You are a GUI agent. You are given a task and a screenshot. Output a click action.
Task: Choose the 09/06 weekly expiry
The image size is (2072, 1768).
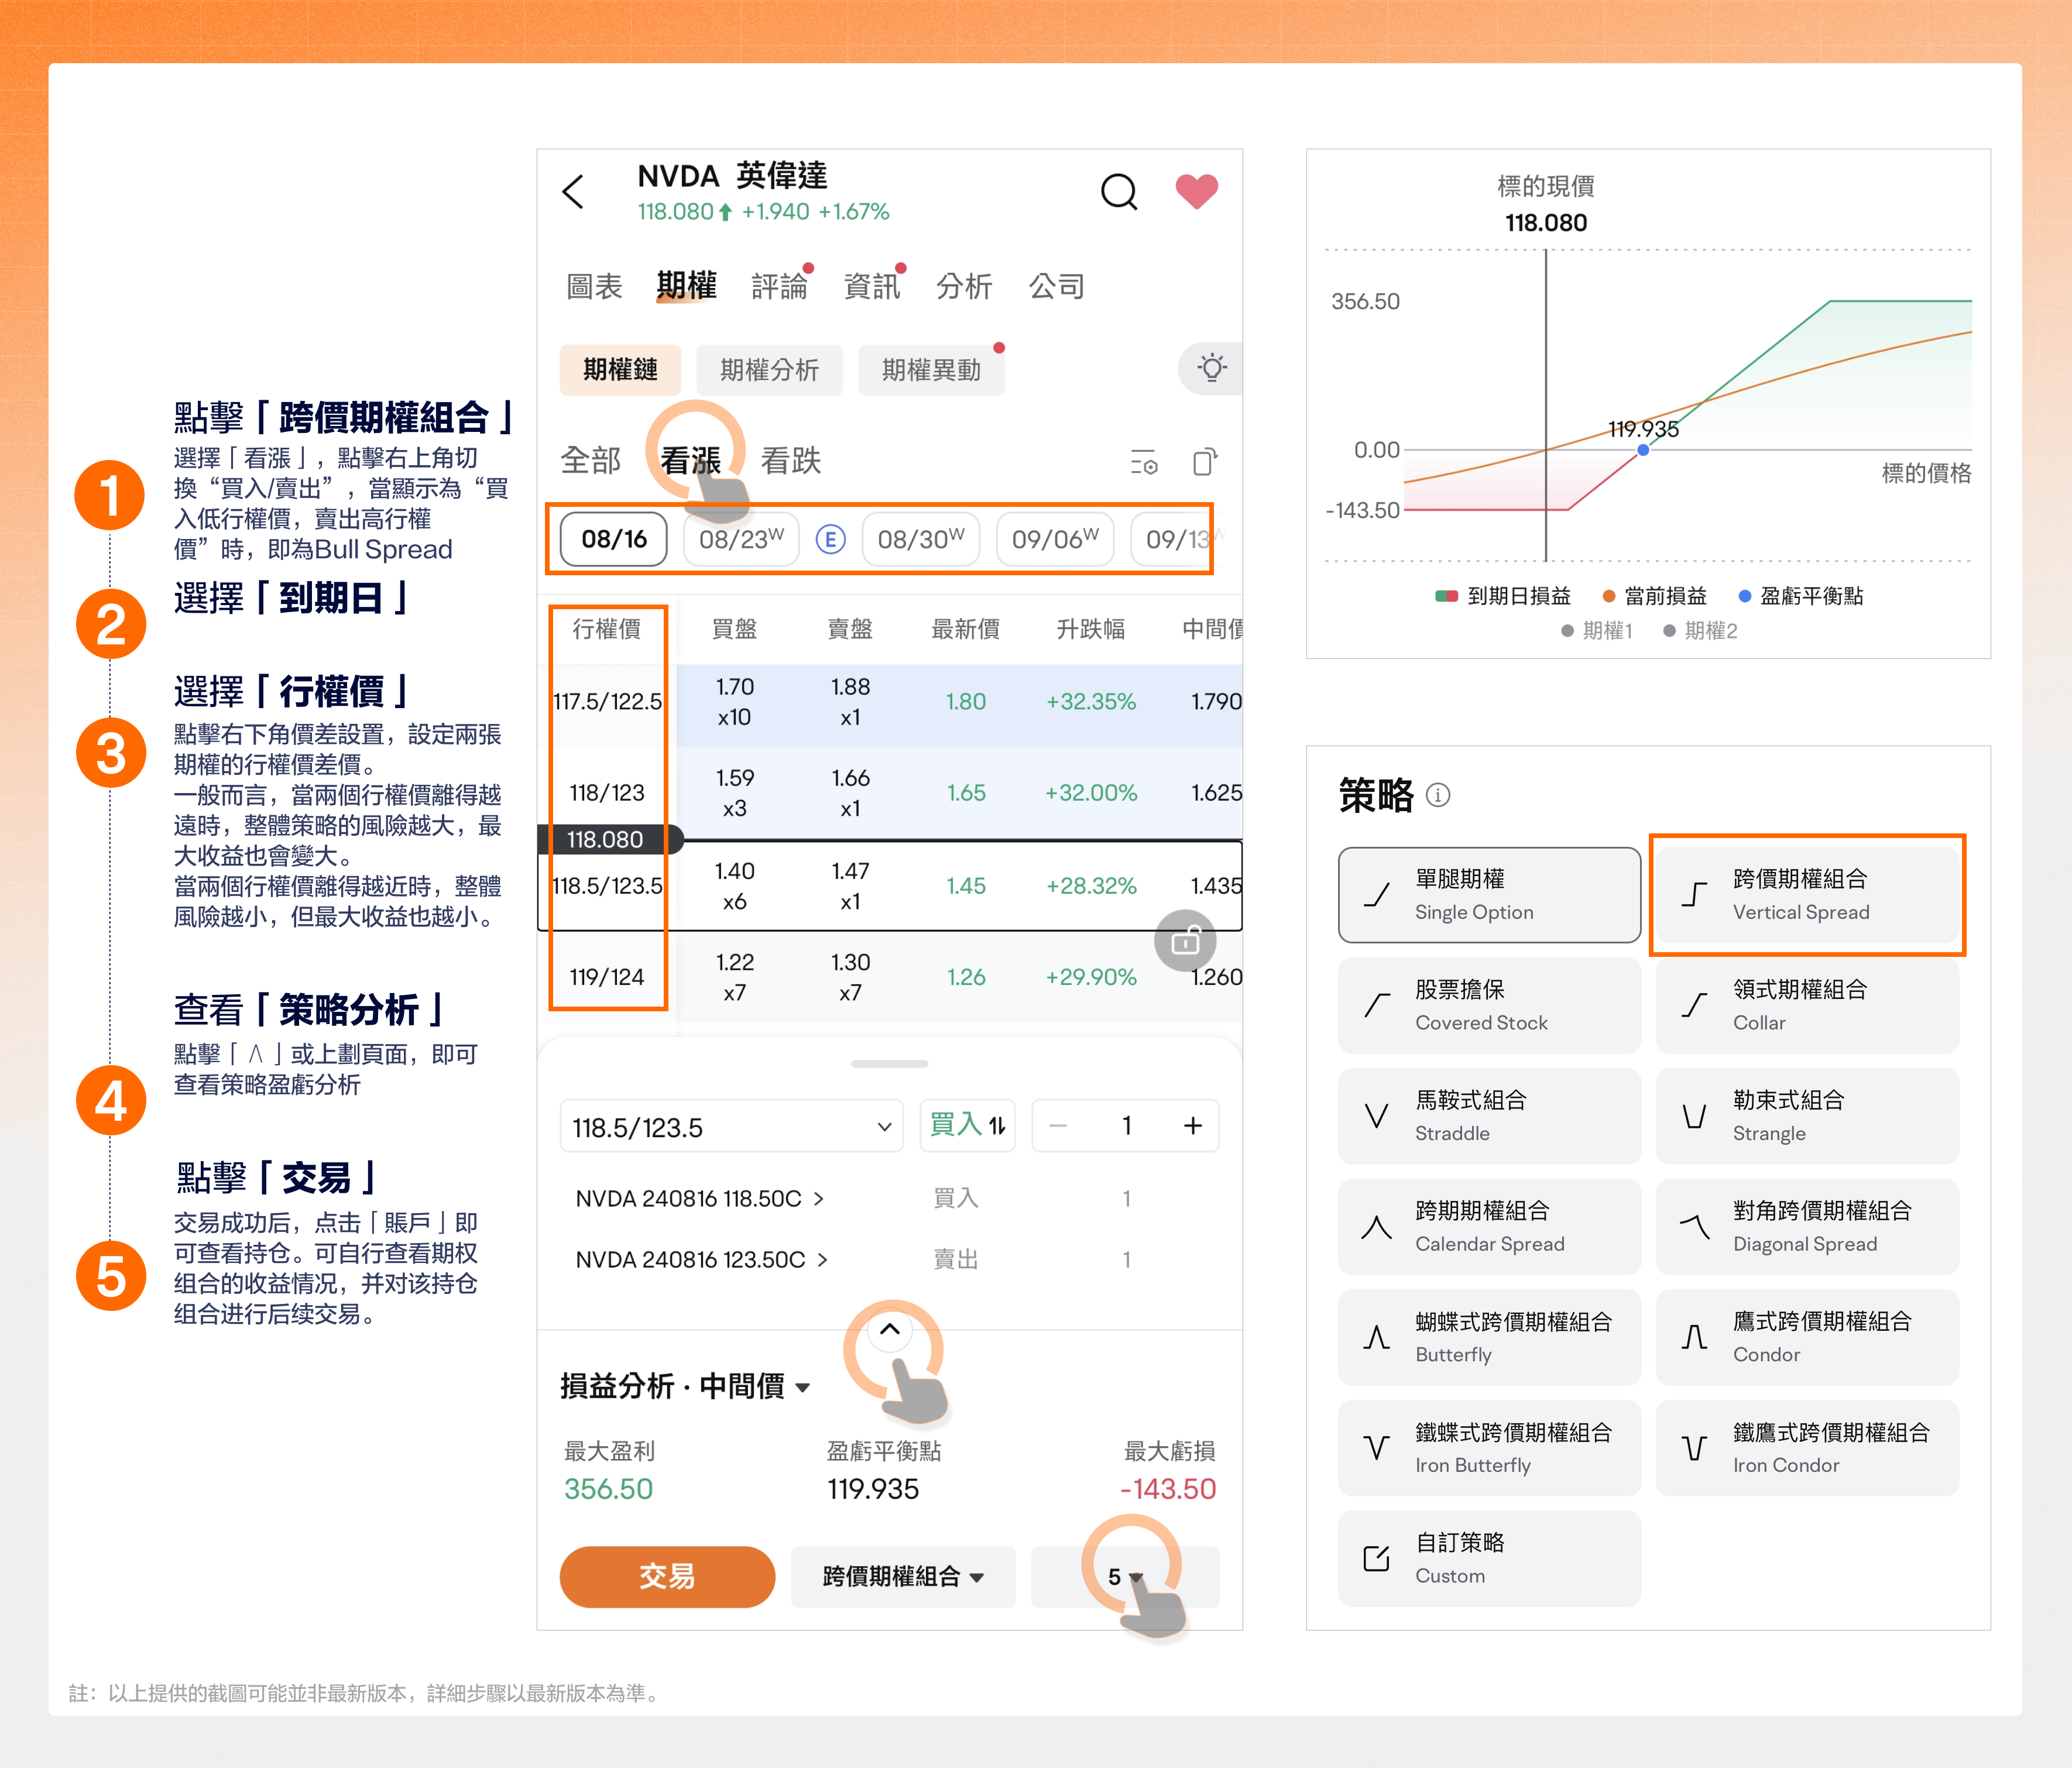coord(1055,540)
